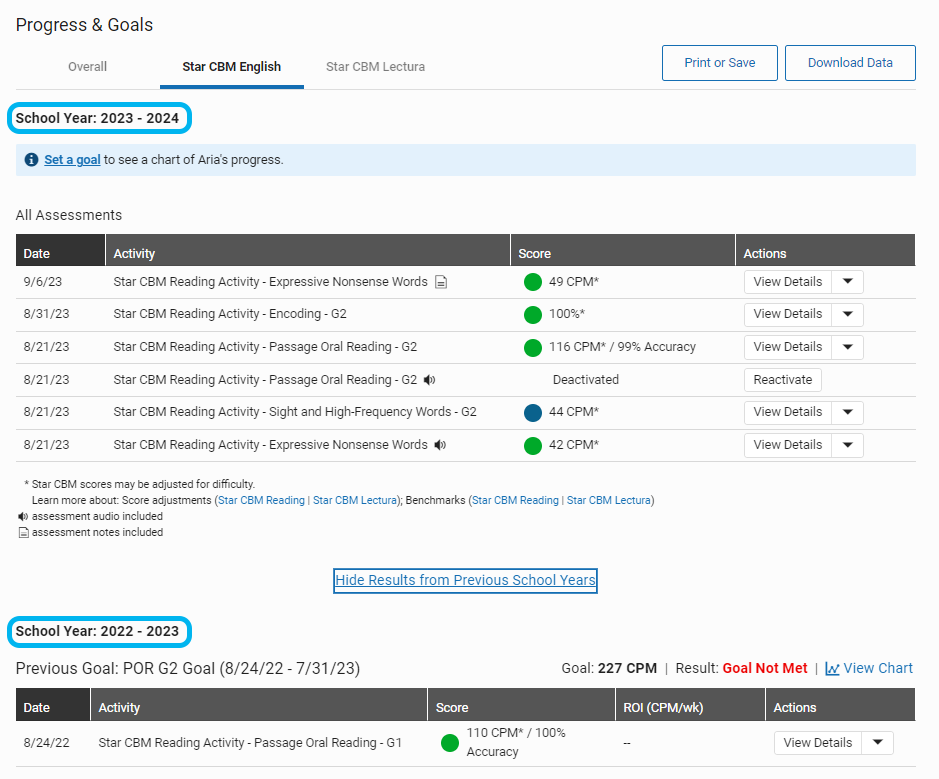Click the "42 CPM*" score value
The width and height of the screenshot is (939, 779).
click(x=574, y=445)
